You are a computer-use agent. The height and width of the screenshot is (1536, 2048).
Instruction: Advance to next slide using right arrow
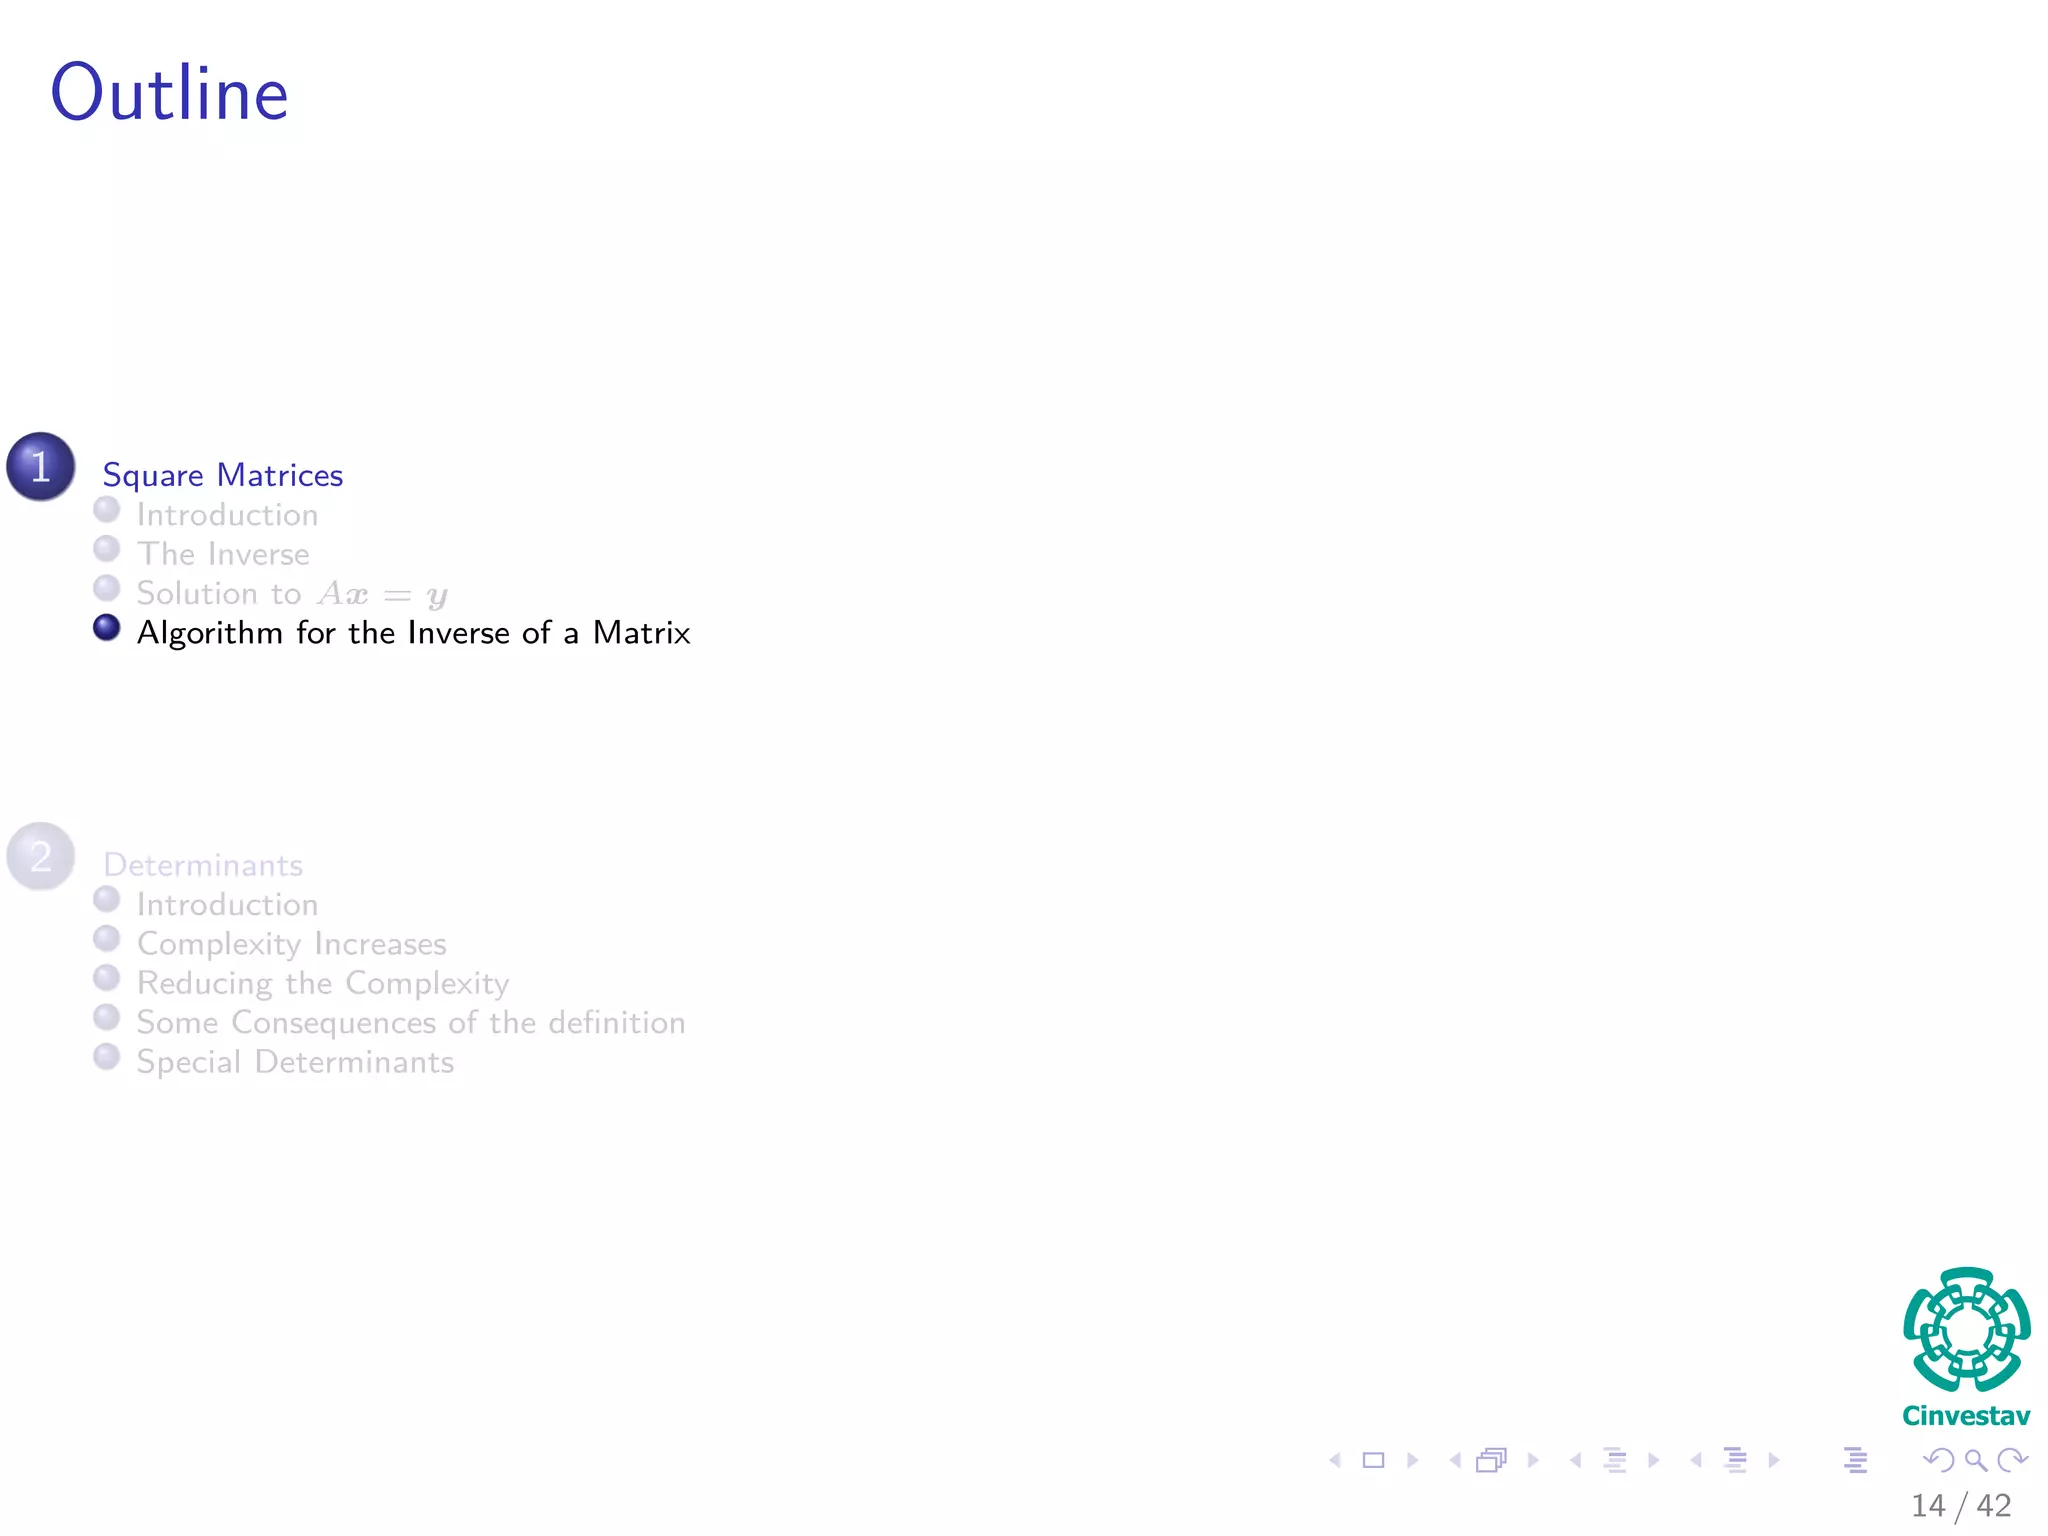tap(1412, 1460)
